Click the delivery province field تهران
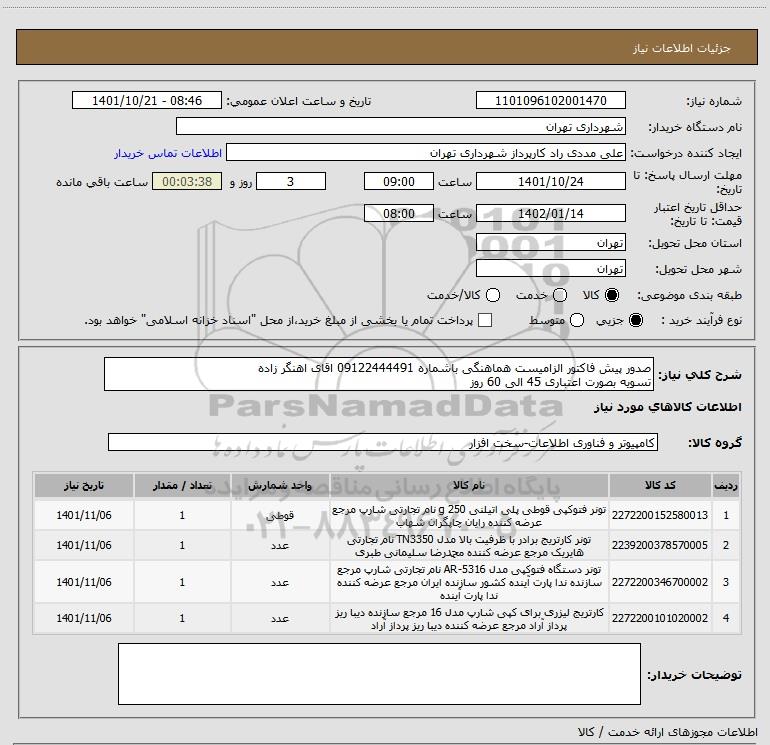The width and height of the screenshot is (770, 745). point(550,243)
